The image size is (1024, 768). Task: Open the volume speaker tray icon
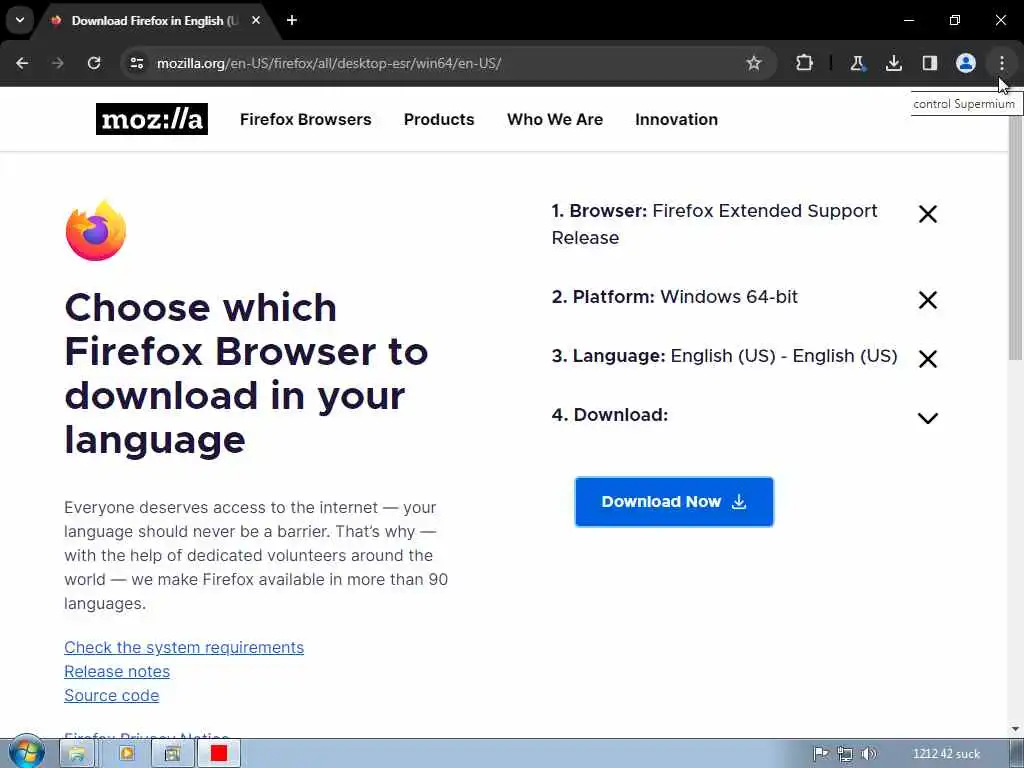(869, 754)
